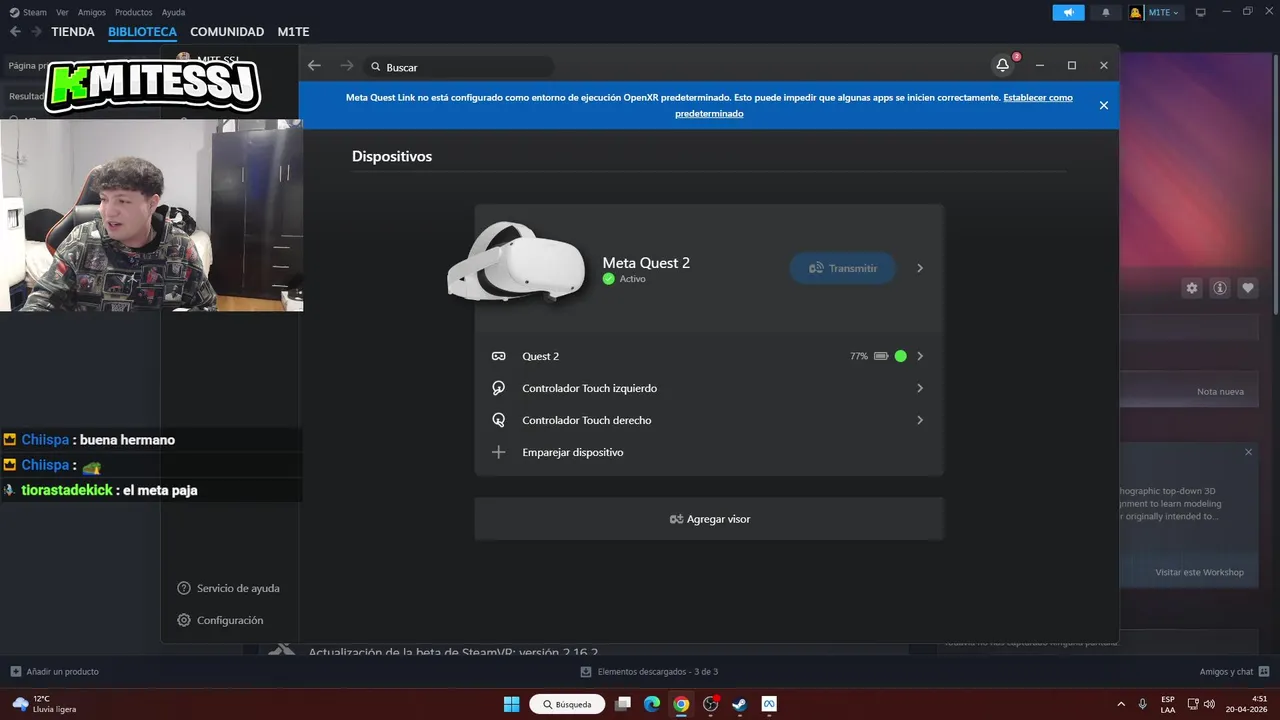
Task: Show hidden system tray icons
Action: click(1120, 704)
